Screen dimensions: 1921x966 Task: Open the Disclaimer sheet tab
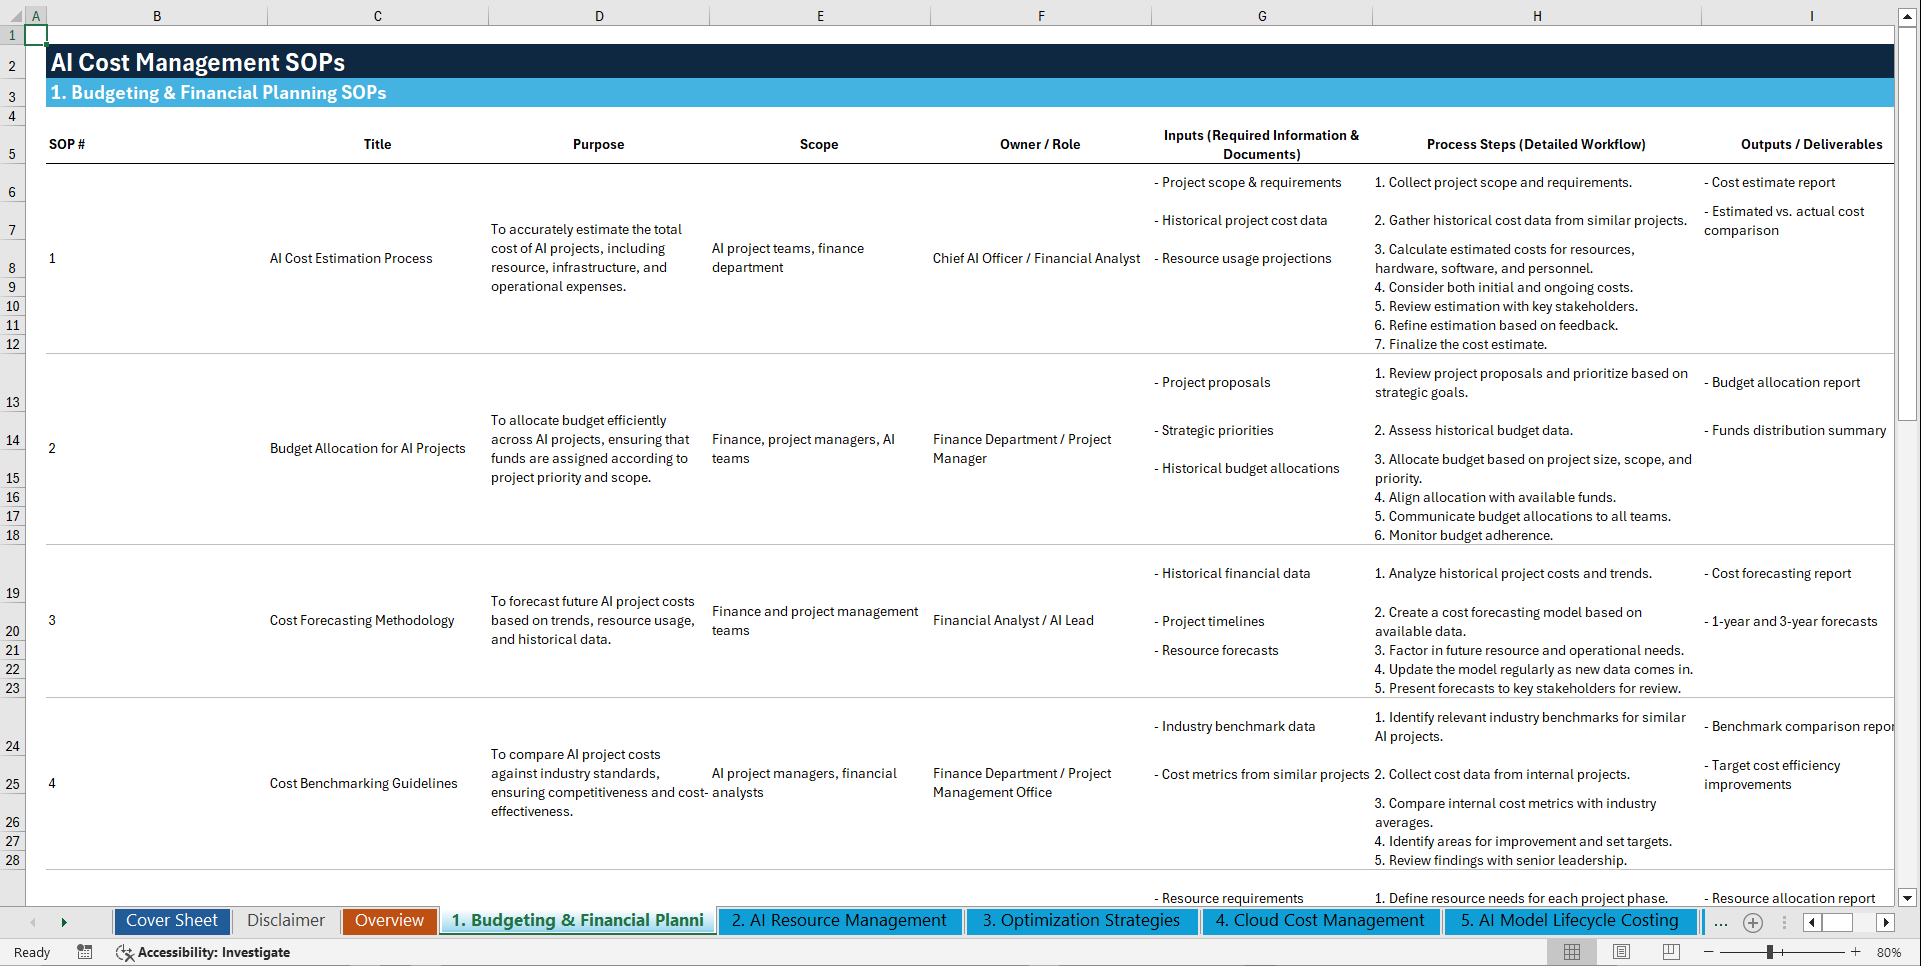pyautogui.click(x=285, y=920)
